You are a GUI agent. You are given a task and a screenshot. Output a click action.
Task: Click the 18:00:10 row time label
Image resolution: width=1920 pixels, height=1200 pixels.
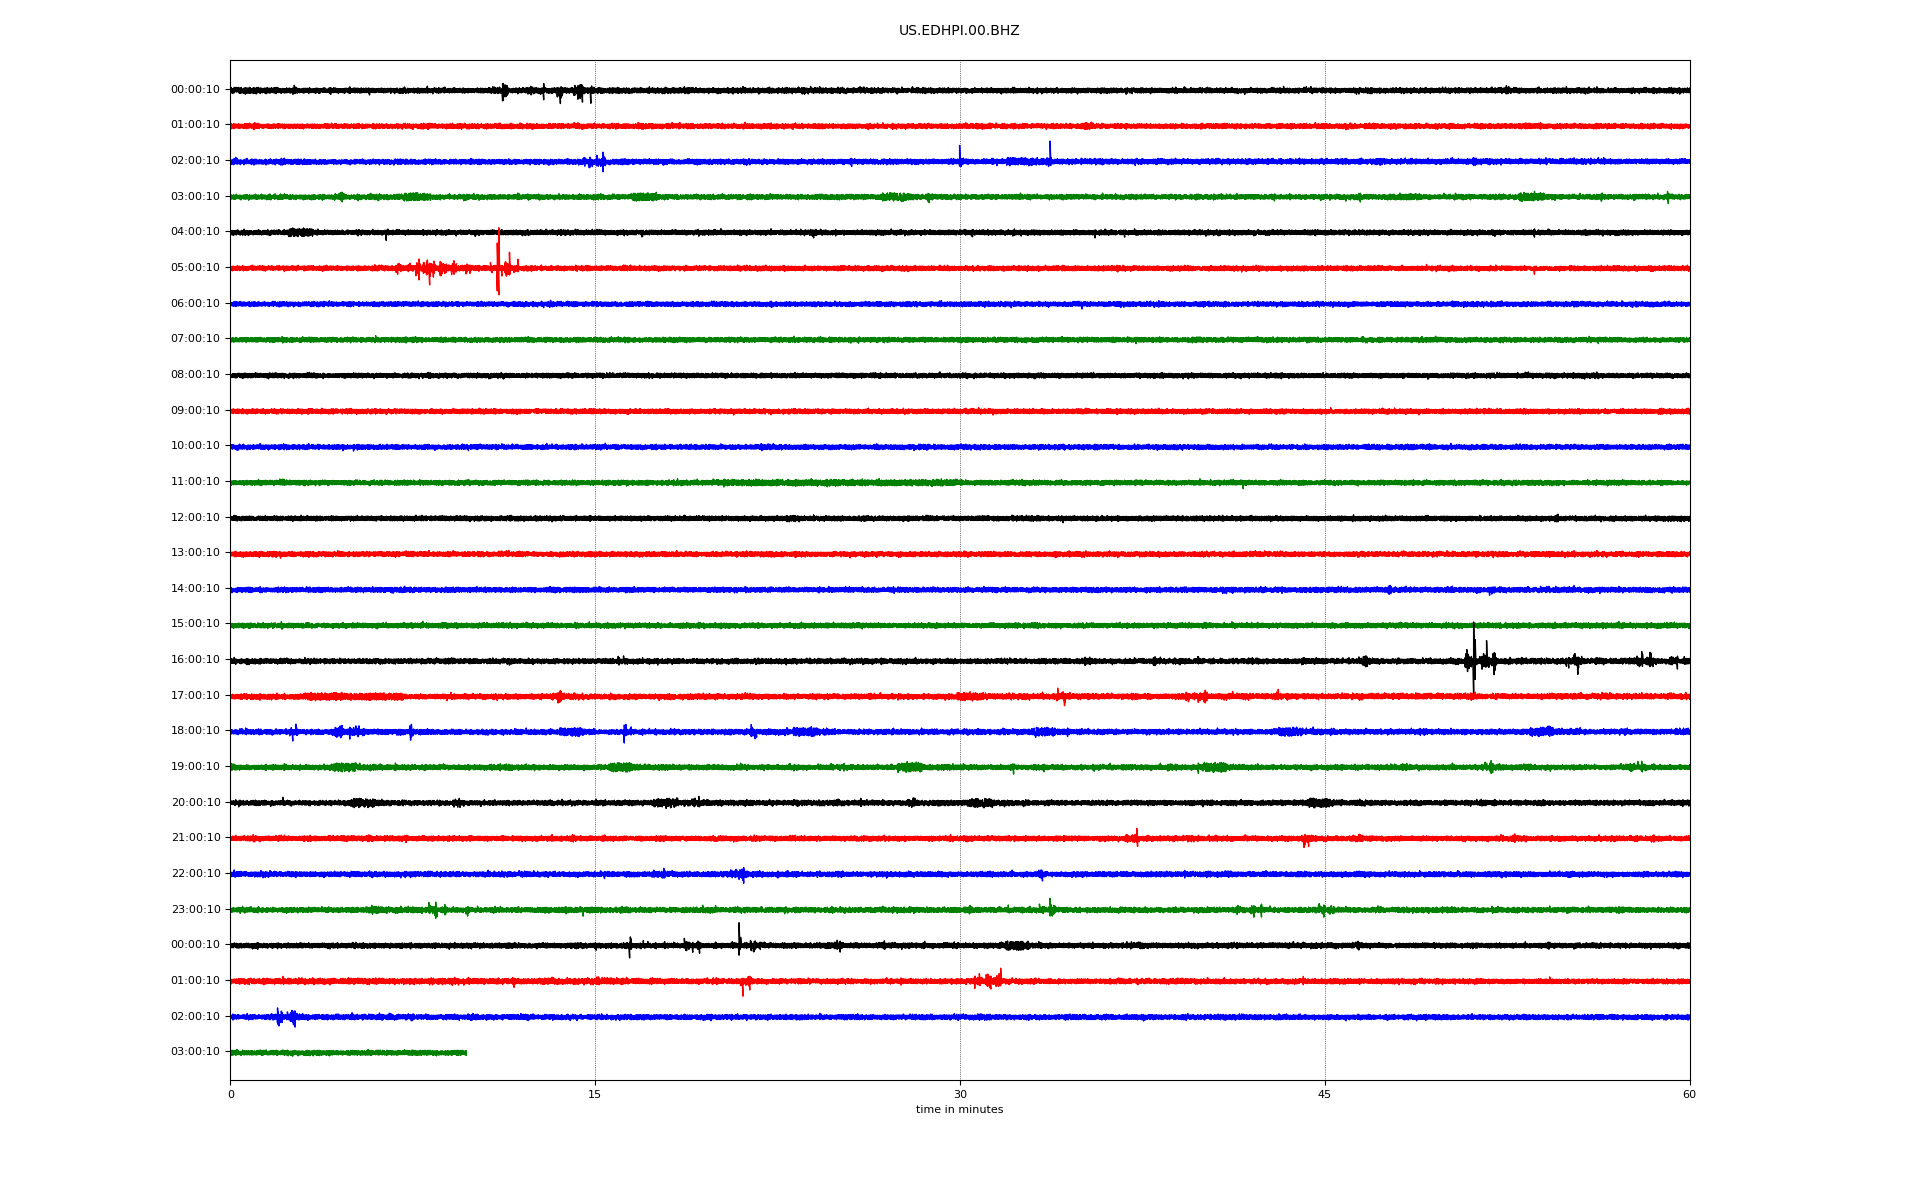tap(195, 731)
